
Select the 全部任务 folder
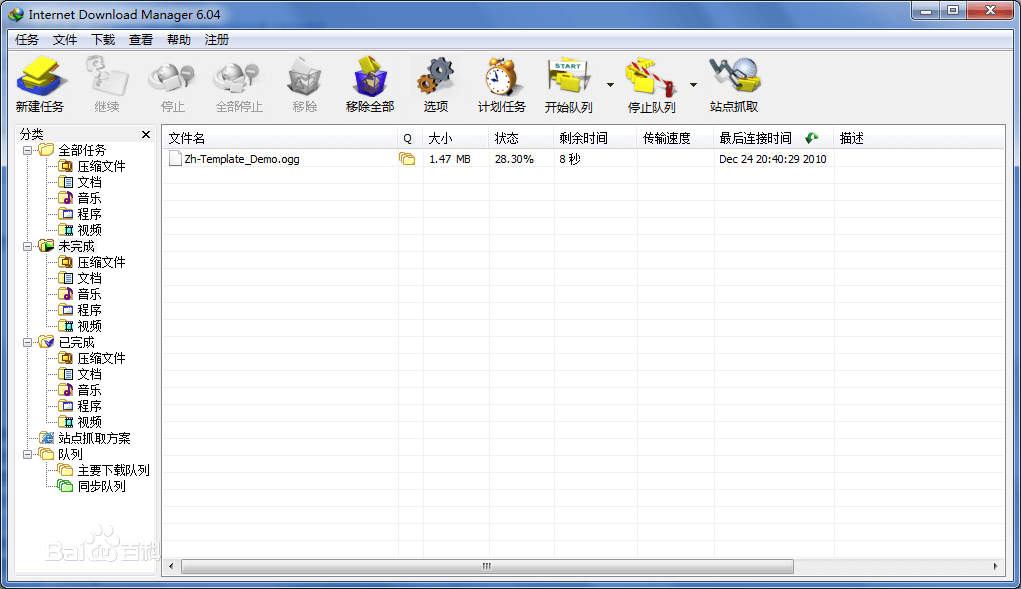point(81,150)
